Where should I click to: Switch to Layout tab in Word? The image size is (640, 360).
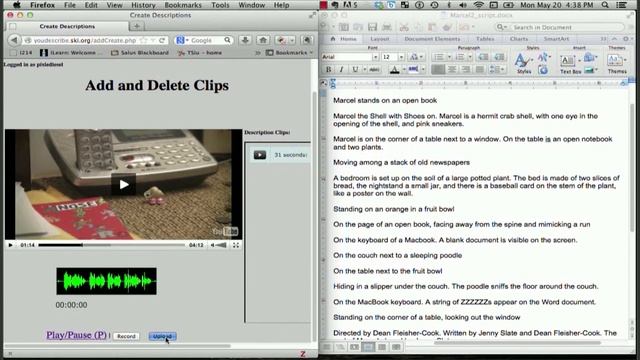(380, 39)
